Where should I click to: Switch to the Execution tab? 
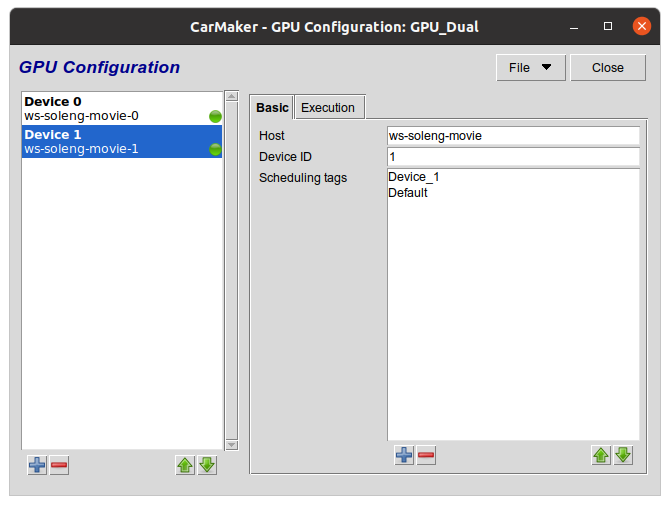(x=328, y=107)
